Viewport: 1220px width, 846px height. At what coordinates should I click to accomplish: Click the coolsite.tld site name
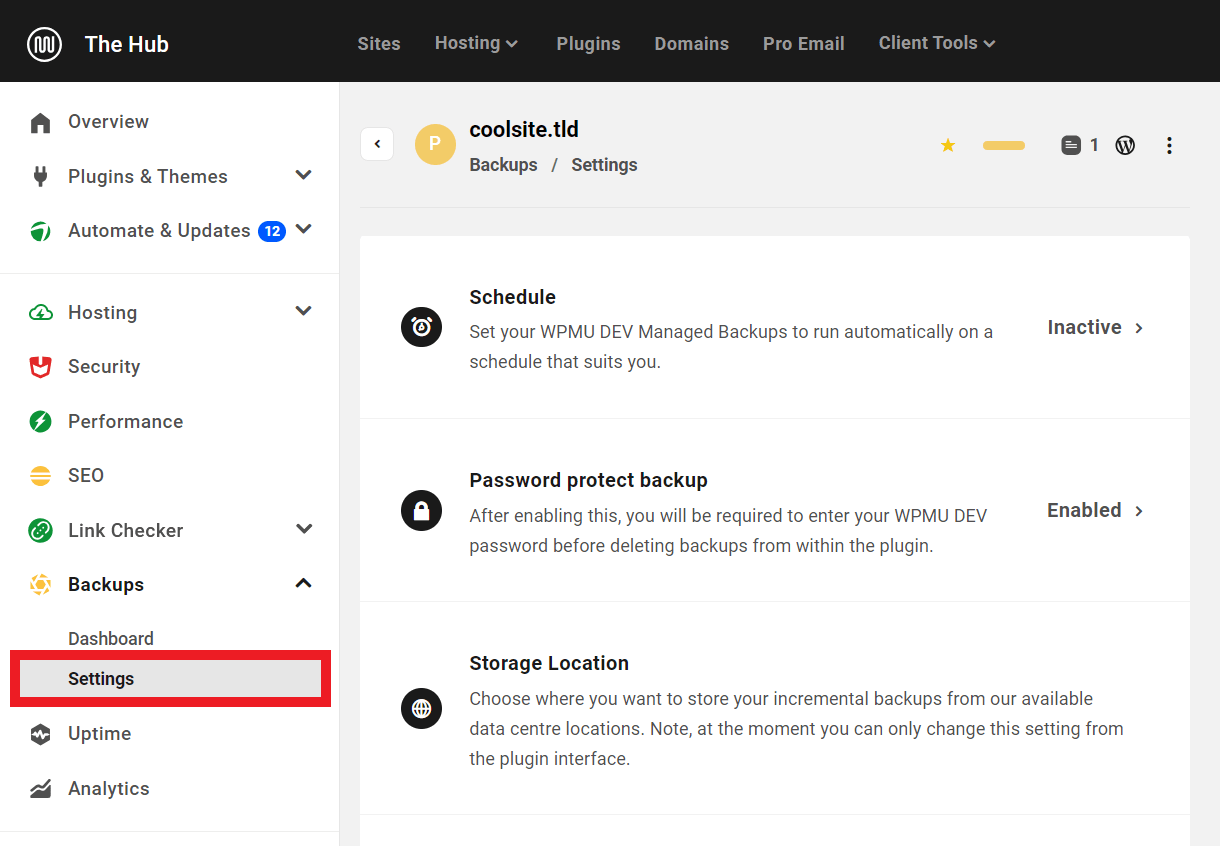pyautogui.click(x=524, y=130)
